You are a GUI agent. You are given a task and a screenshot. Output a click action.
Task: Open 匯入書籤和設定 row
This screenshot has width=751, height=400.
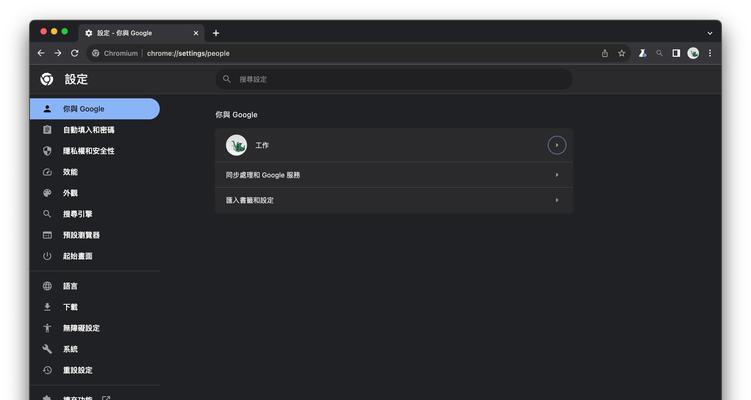(x=394, y=200)
